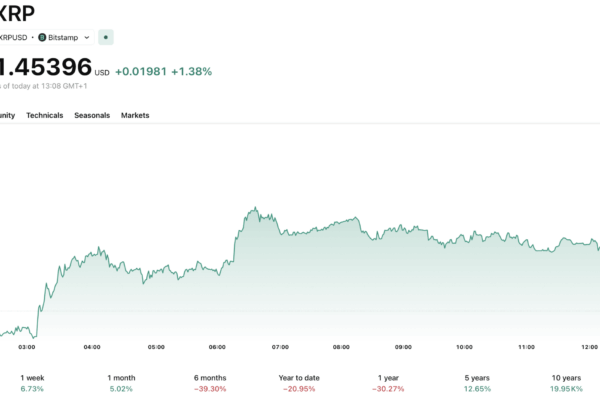
Task: Click the Bitstamp exchange logo icon
Action: 43,37
